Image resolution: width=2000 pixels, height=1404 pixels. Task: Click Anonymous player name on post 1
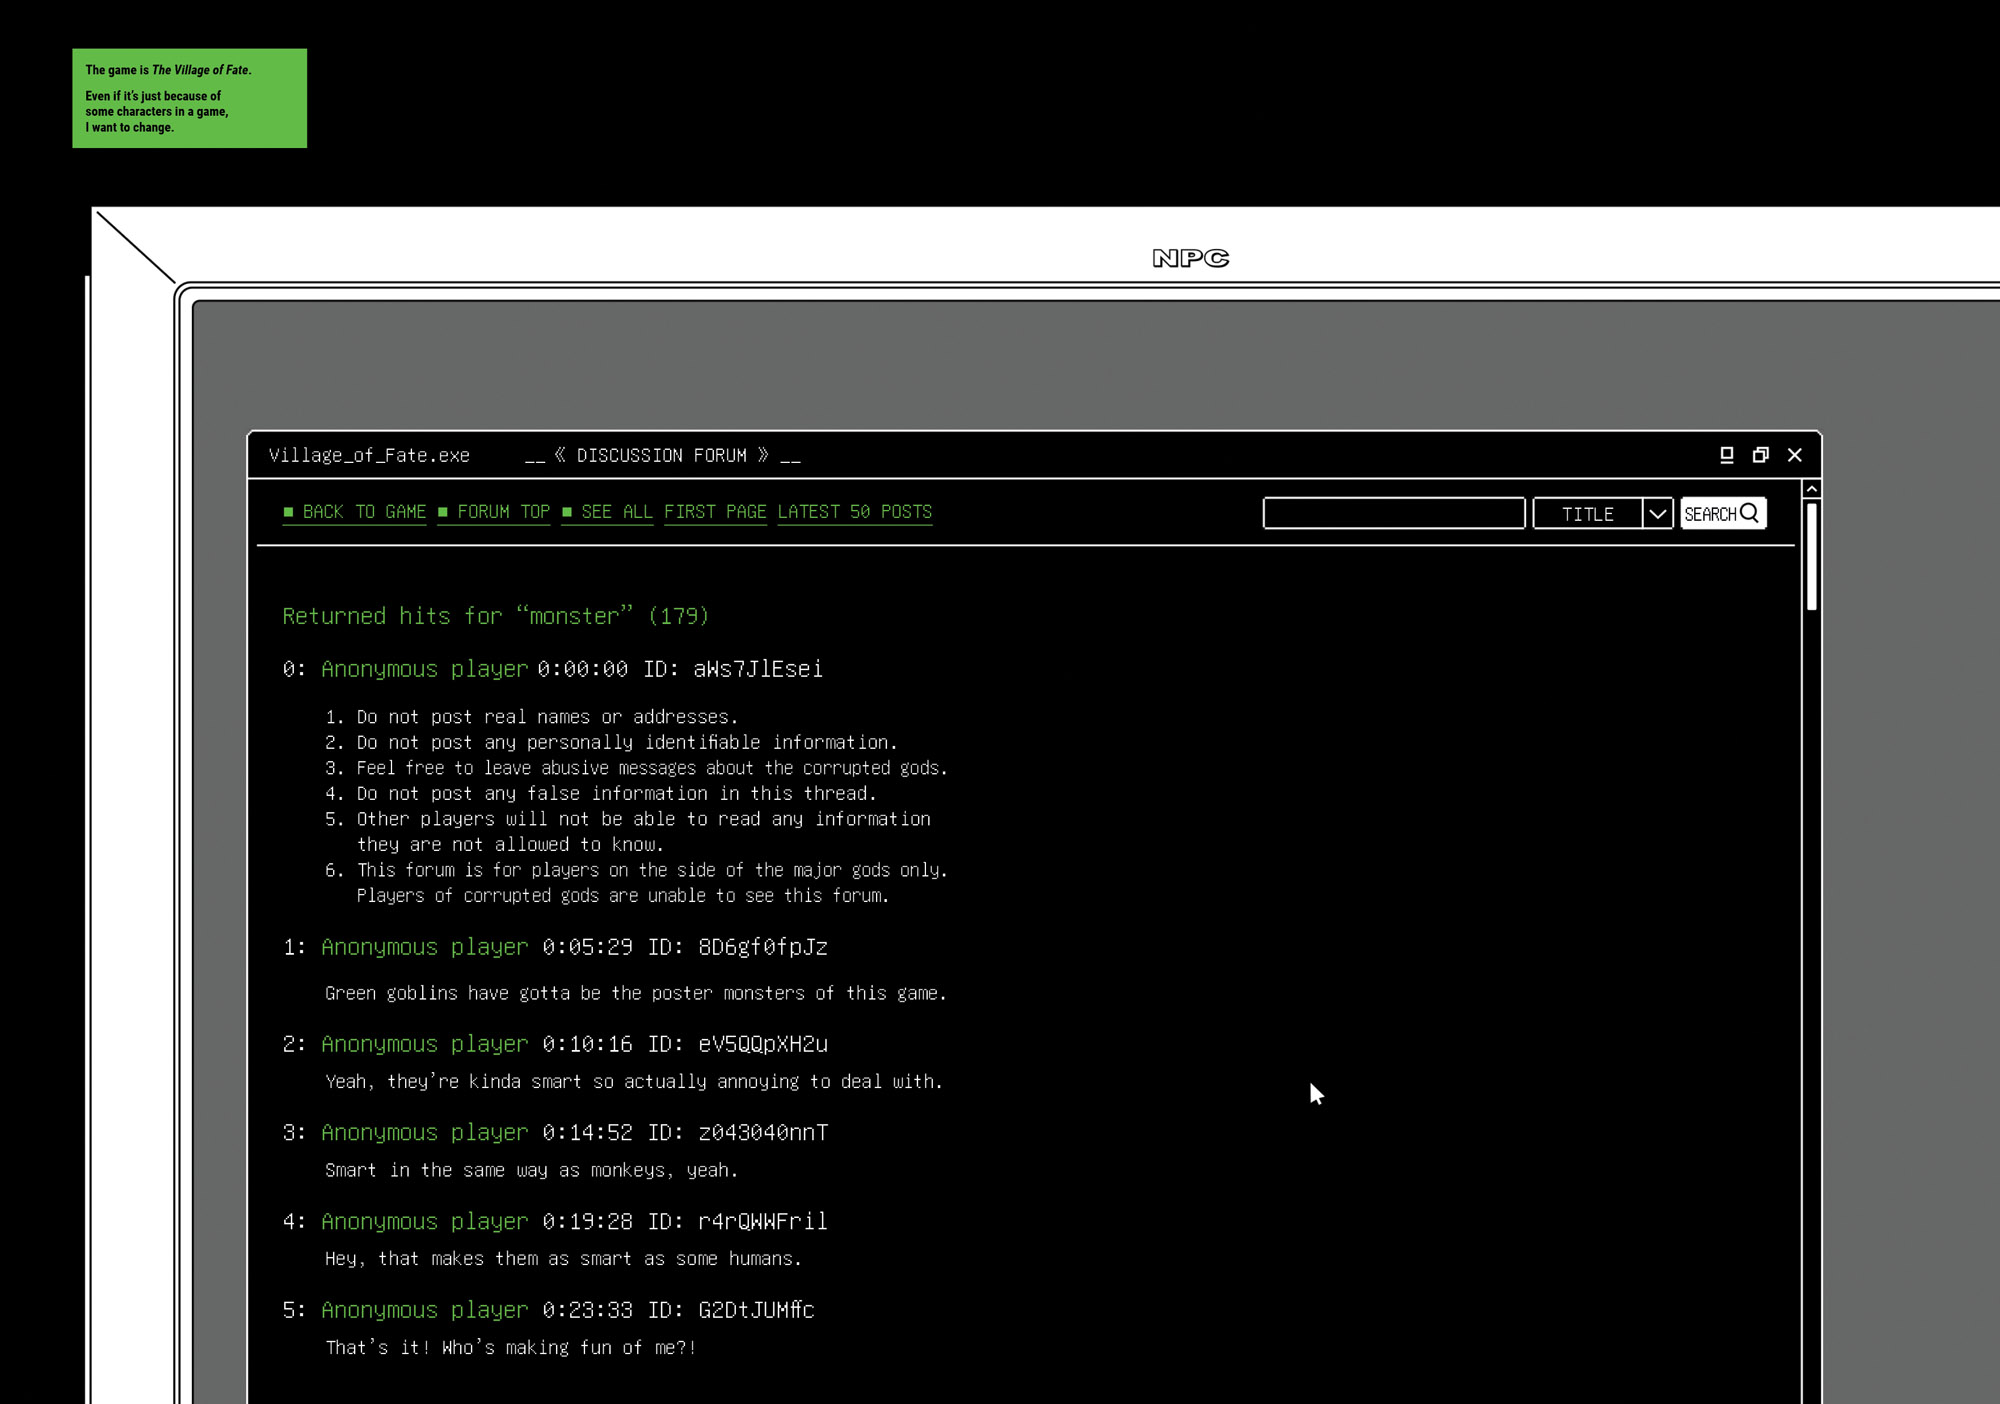(x=424, y=947)
